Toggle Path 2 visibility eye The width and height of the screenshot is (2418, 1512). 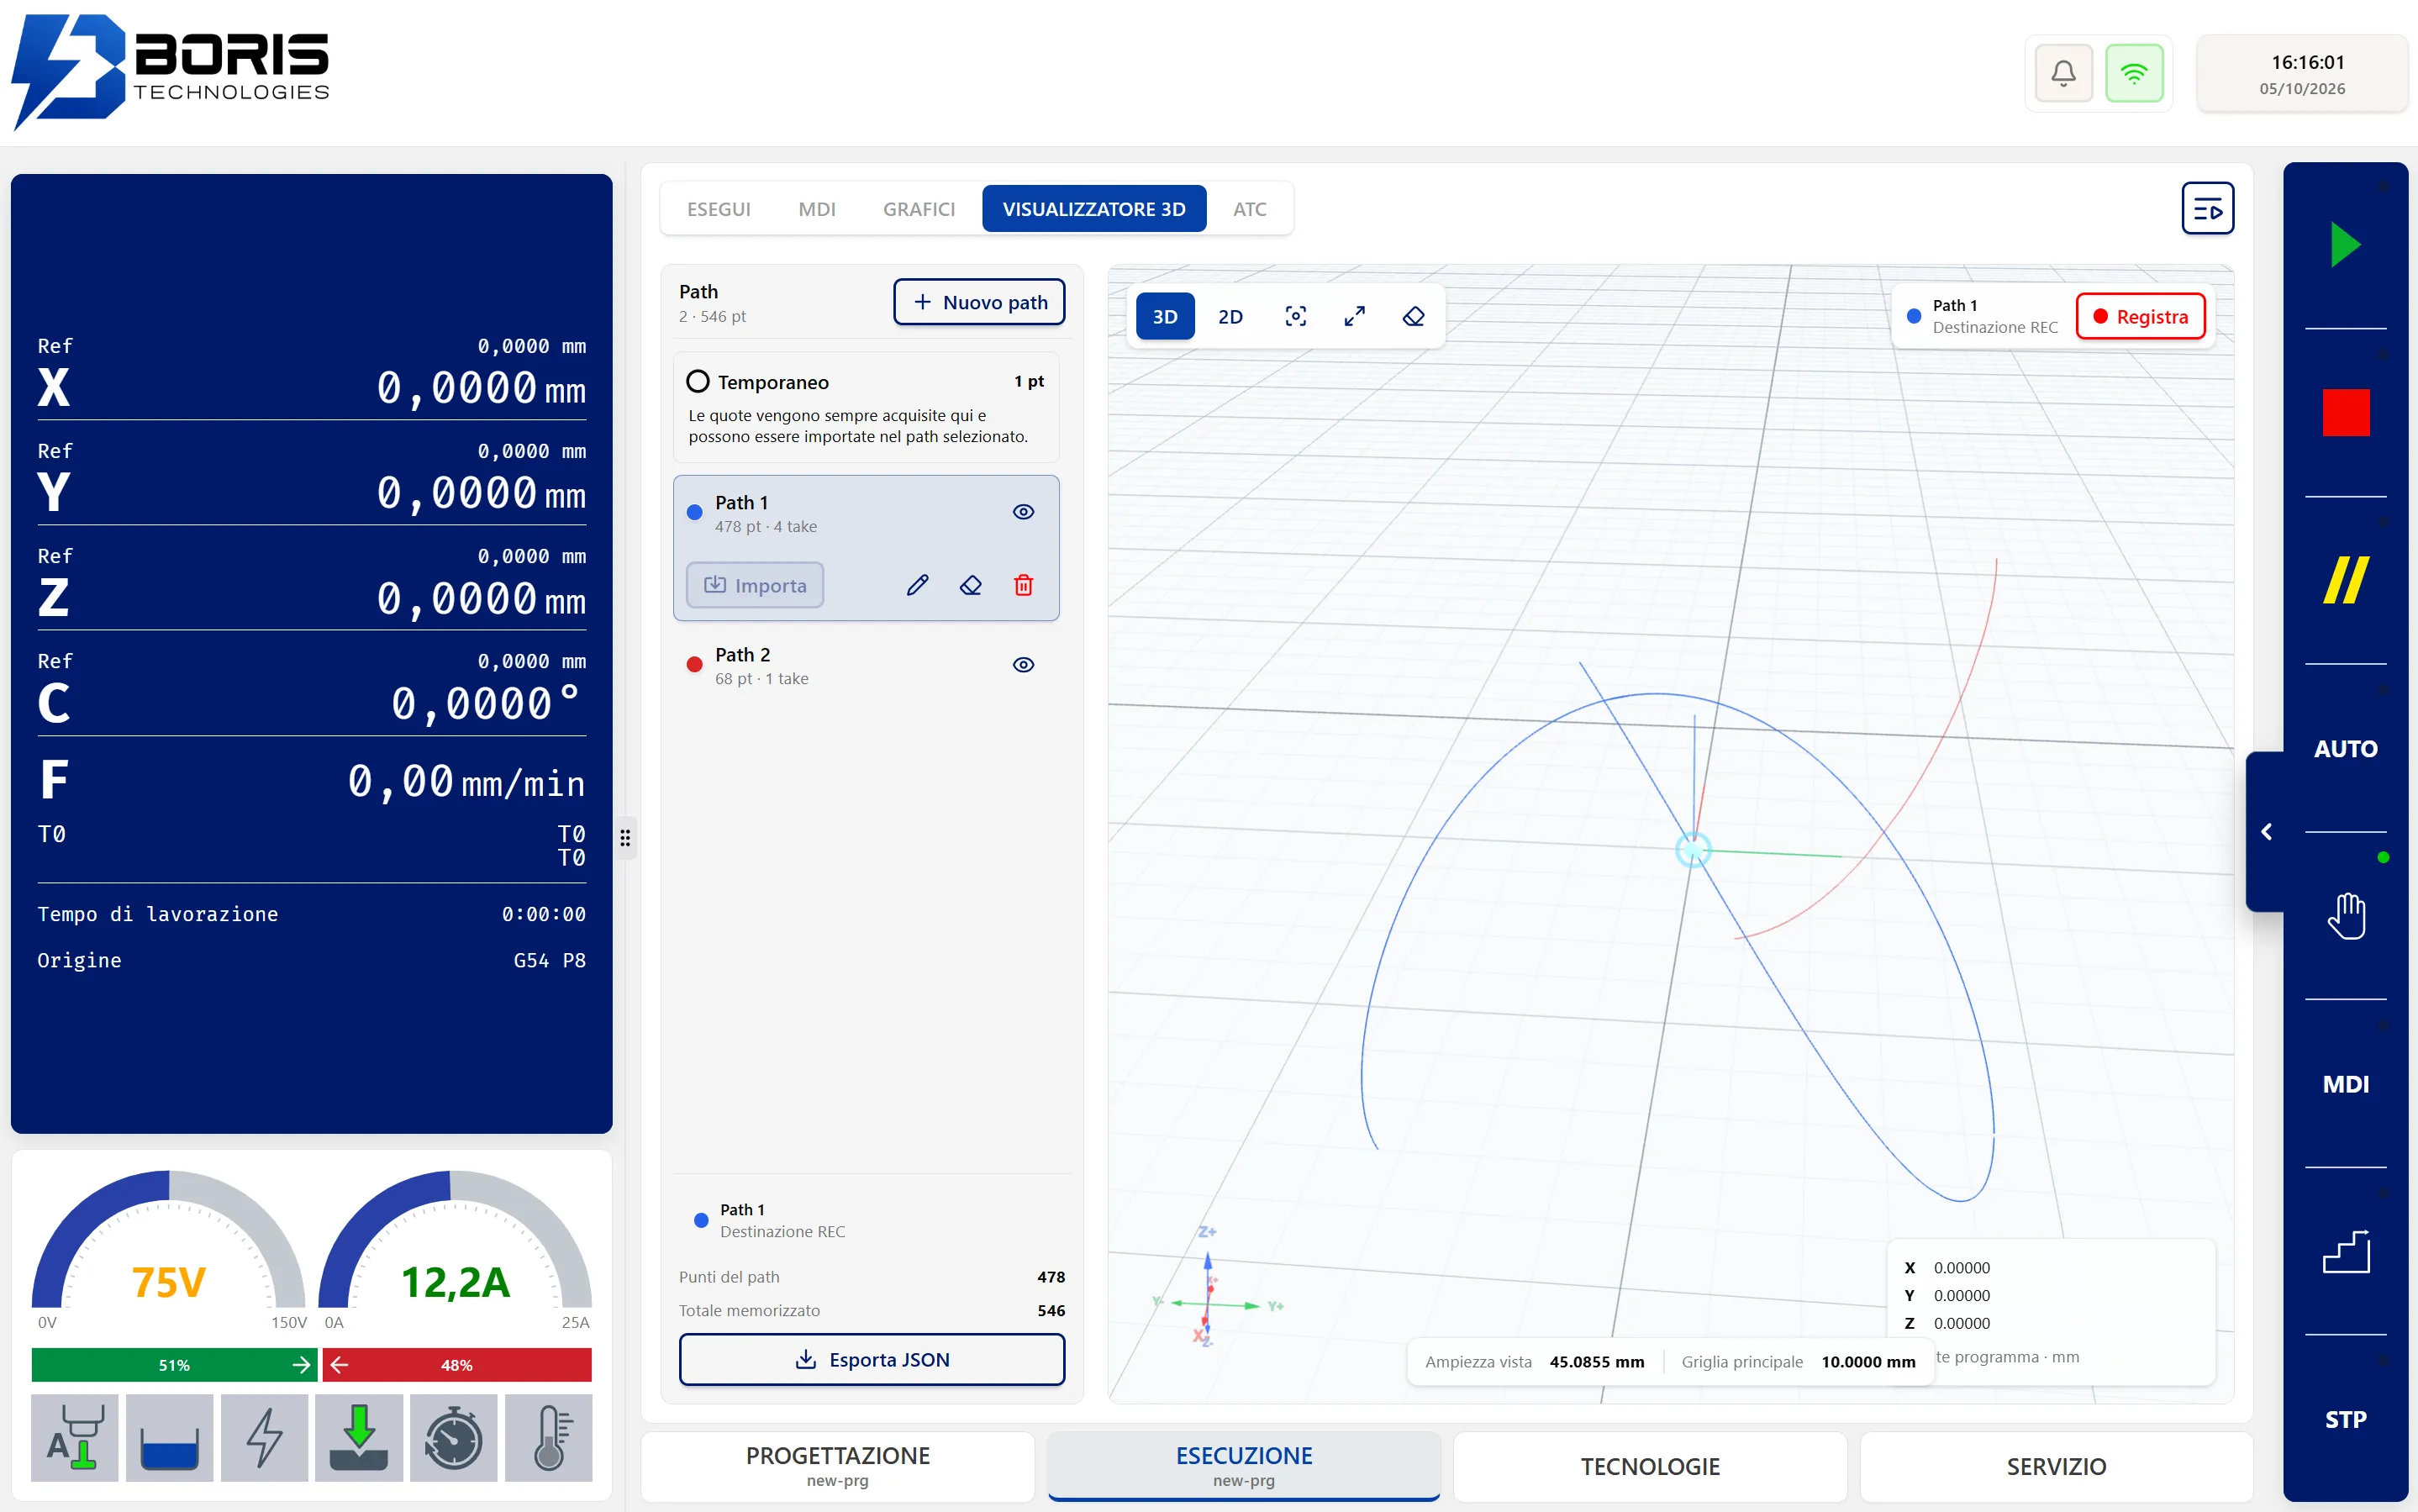pos(1023,665)
